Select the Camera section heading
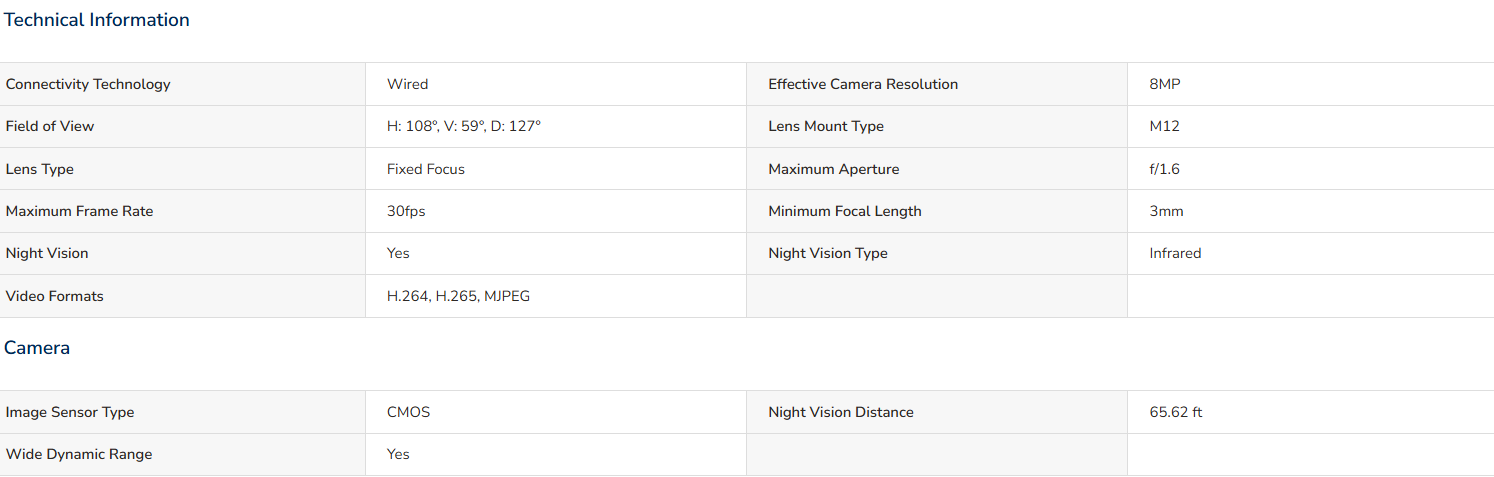1494x477 pixels. coord(37,348)
